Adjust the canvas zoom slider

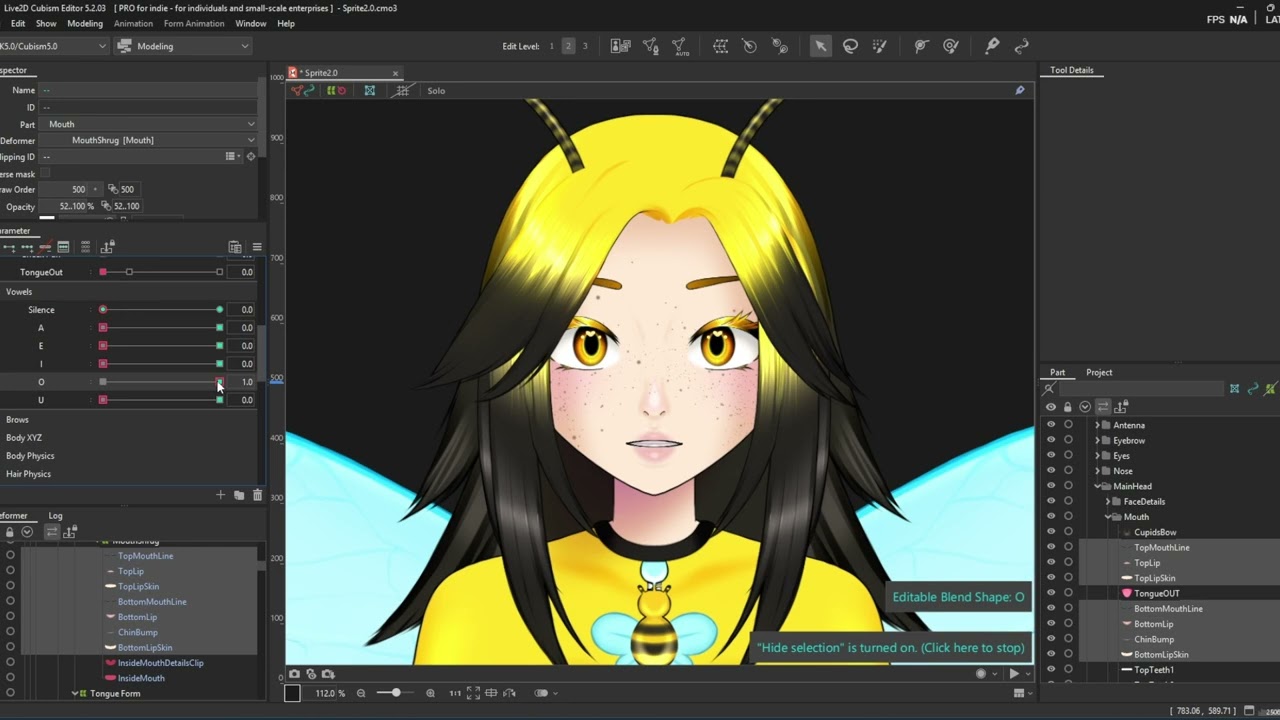pos(396,693)
